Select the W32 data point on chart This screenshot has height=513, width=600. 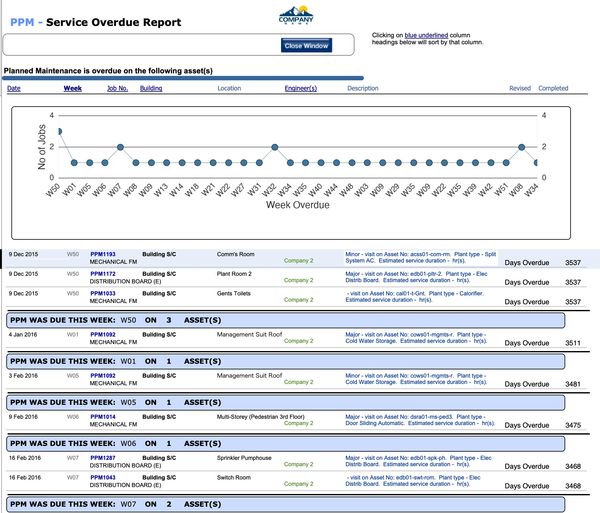click(x=274, y=147)
